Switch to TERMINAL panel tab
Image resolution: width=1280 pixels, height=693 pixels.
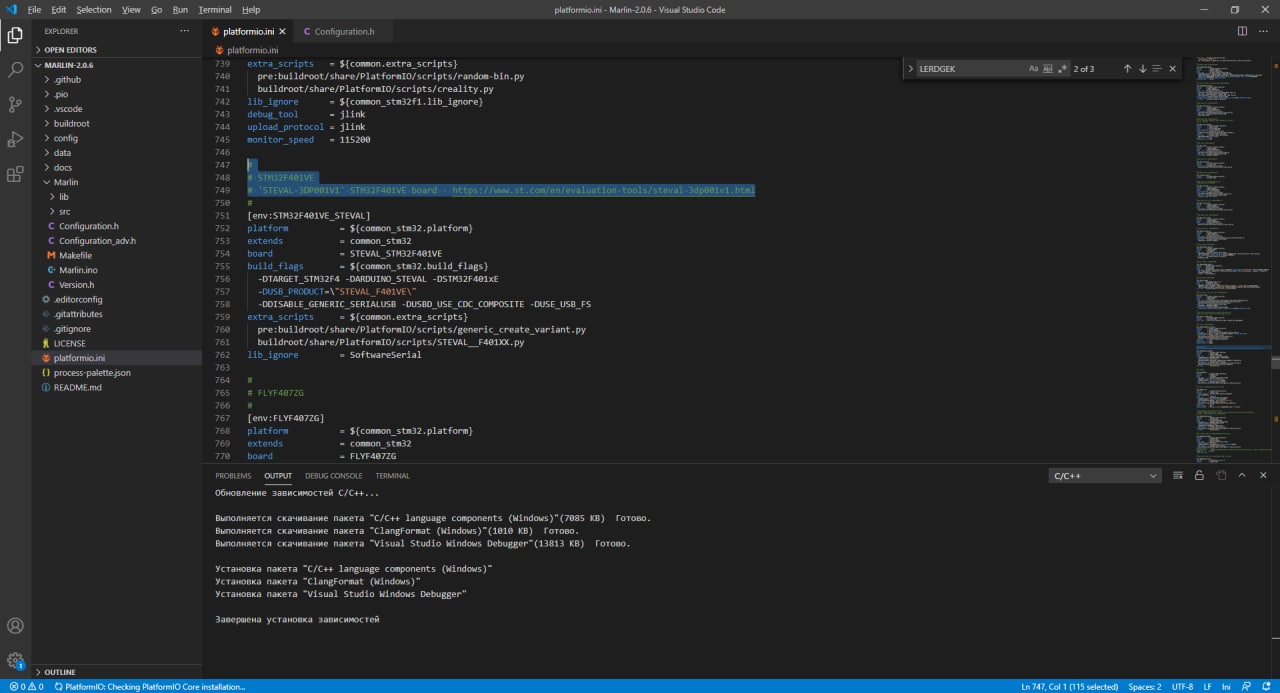393,476
